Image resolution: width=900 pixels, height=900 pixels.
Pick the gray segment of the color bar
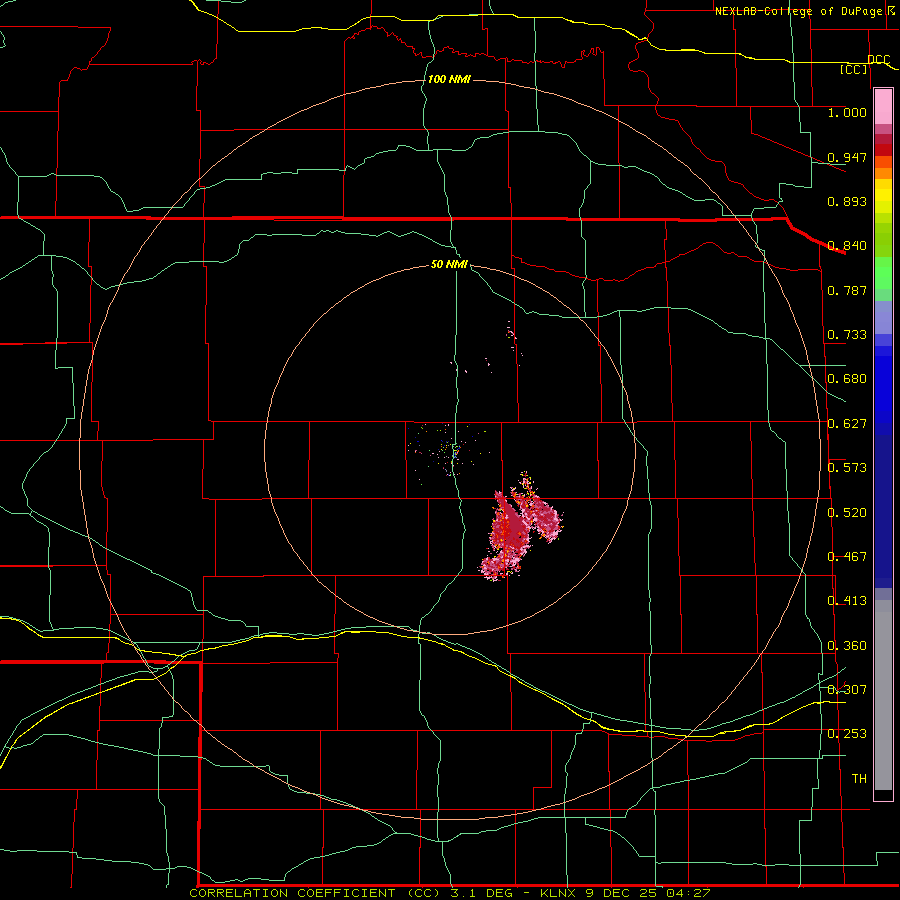pyautogui.click(x=883, y=695)
